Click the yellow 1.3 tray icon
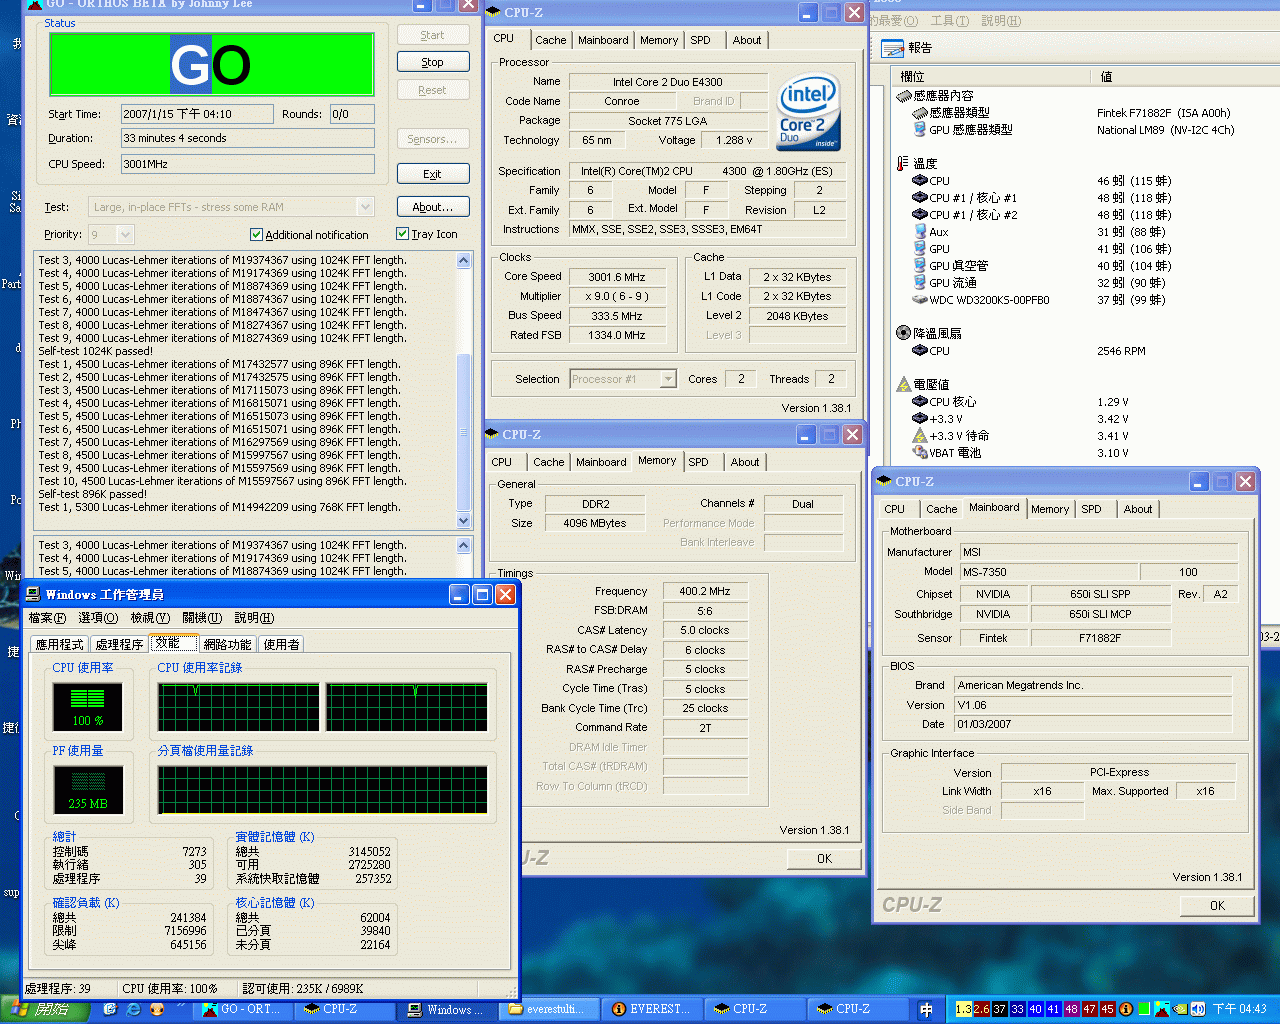Viewport: 1280px width, 1024px height. click(x=963, y=1009)
